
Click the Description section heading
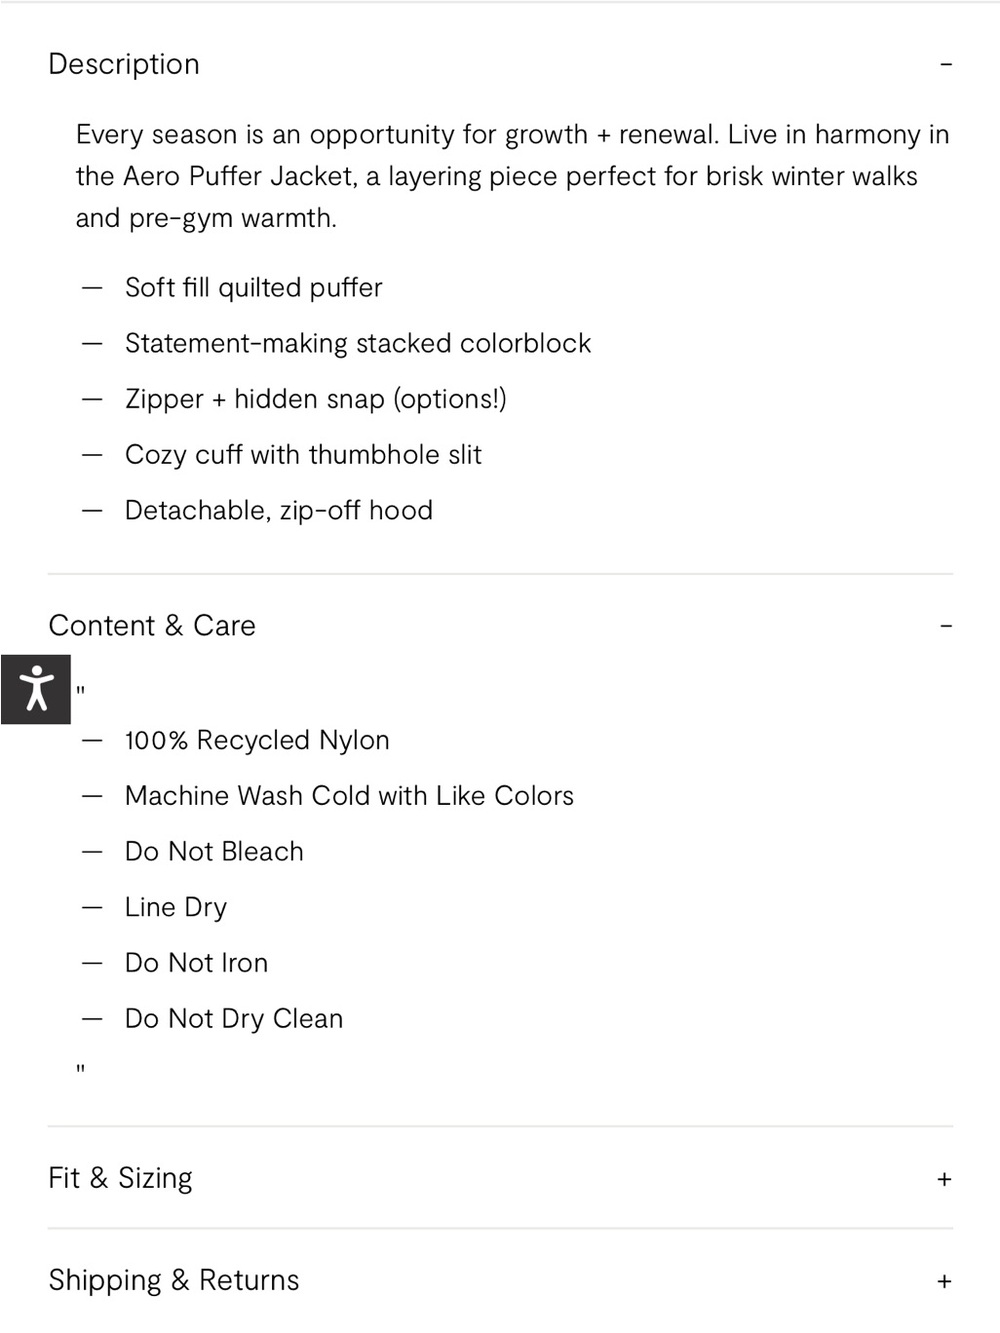(124, 64)
